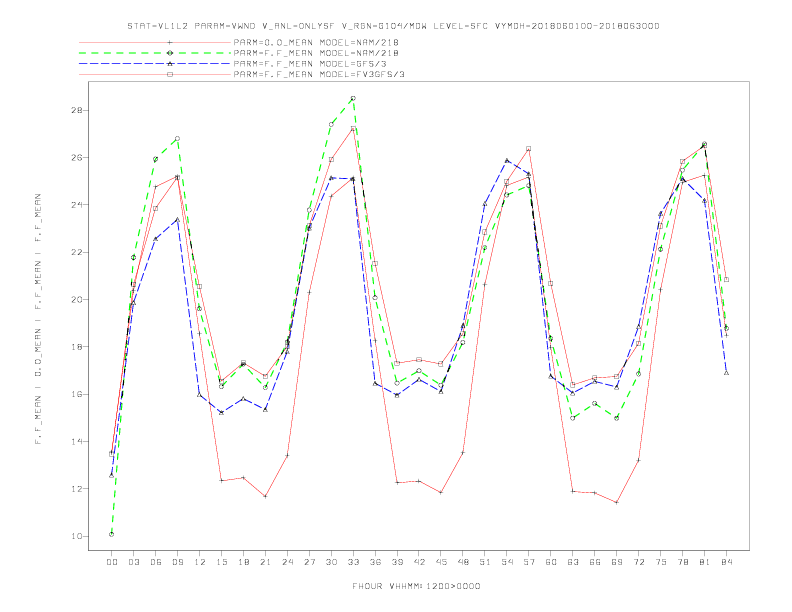Screen dimensions: 792x612
Task: Select legend entry PARM=F.F_MEAN MODEL=NAM/218
Action: pyautogui.click(x=316, y=53)
